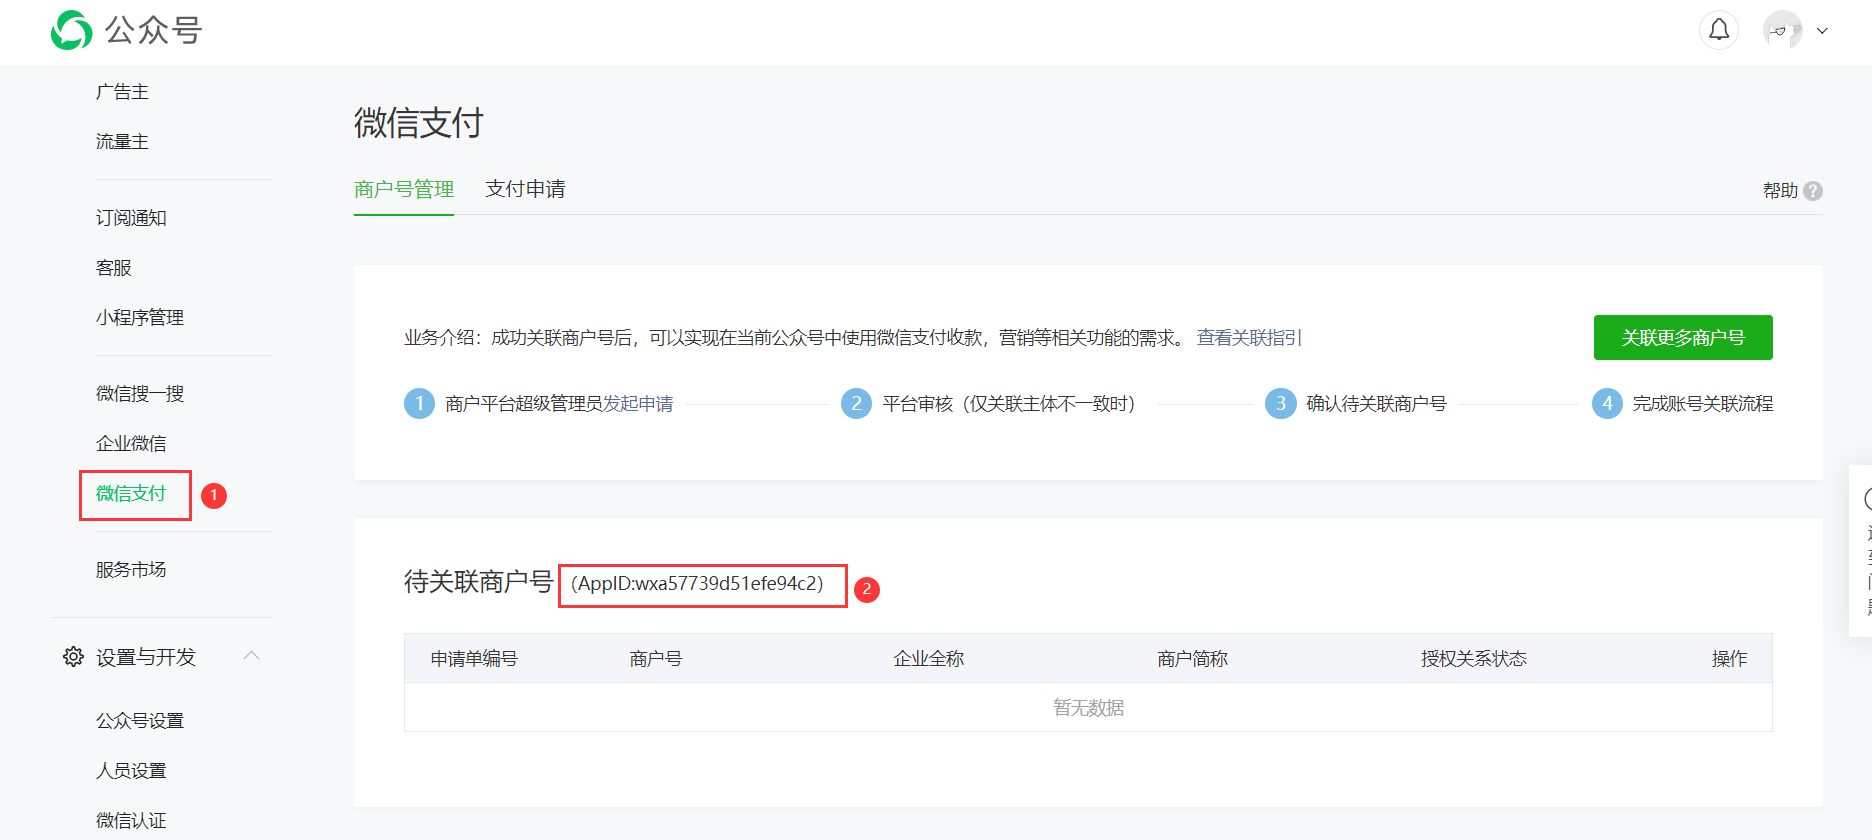Click the 企业全称 column header

(x=929, y=659)
